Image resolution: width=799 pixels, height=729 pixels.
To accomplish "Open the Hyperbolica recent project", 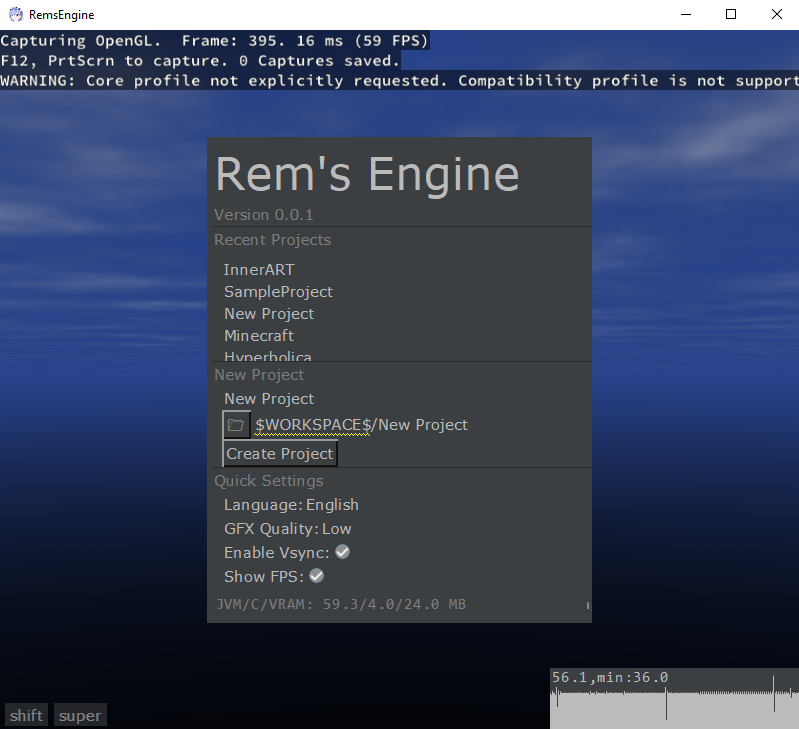I will click(x=268, y=356).
